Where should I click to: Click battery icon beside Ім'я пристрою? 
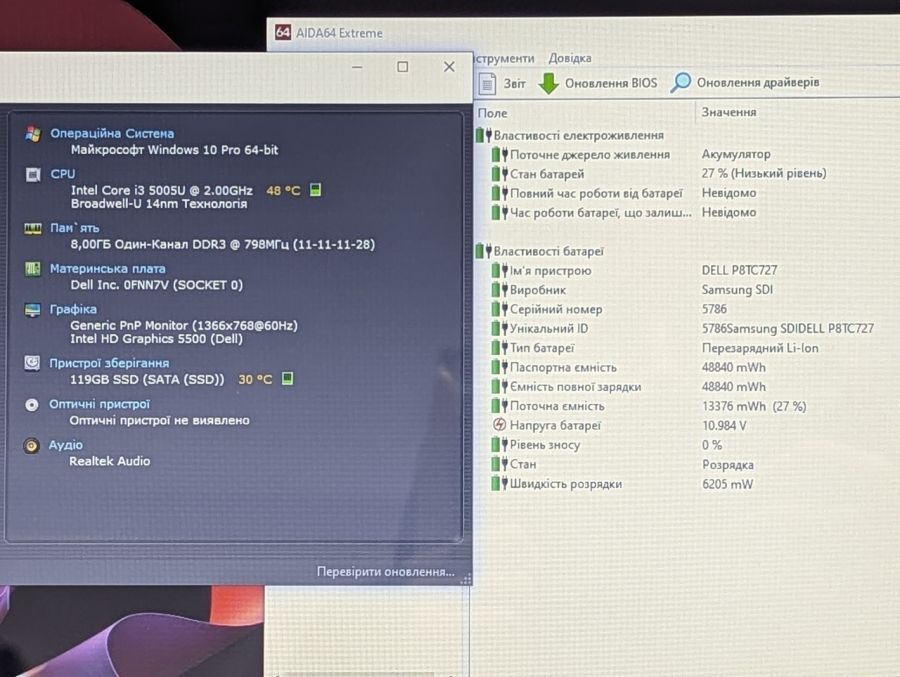click(x=499, y=270)
